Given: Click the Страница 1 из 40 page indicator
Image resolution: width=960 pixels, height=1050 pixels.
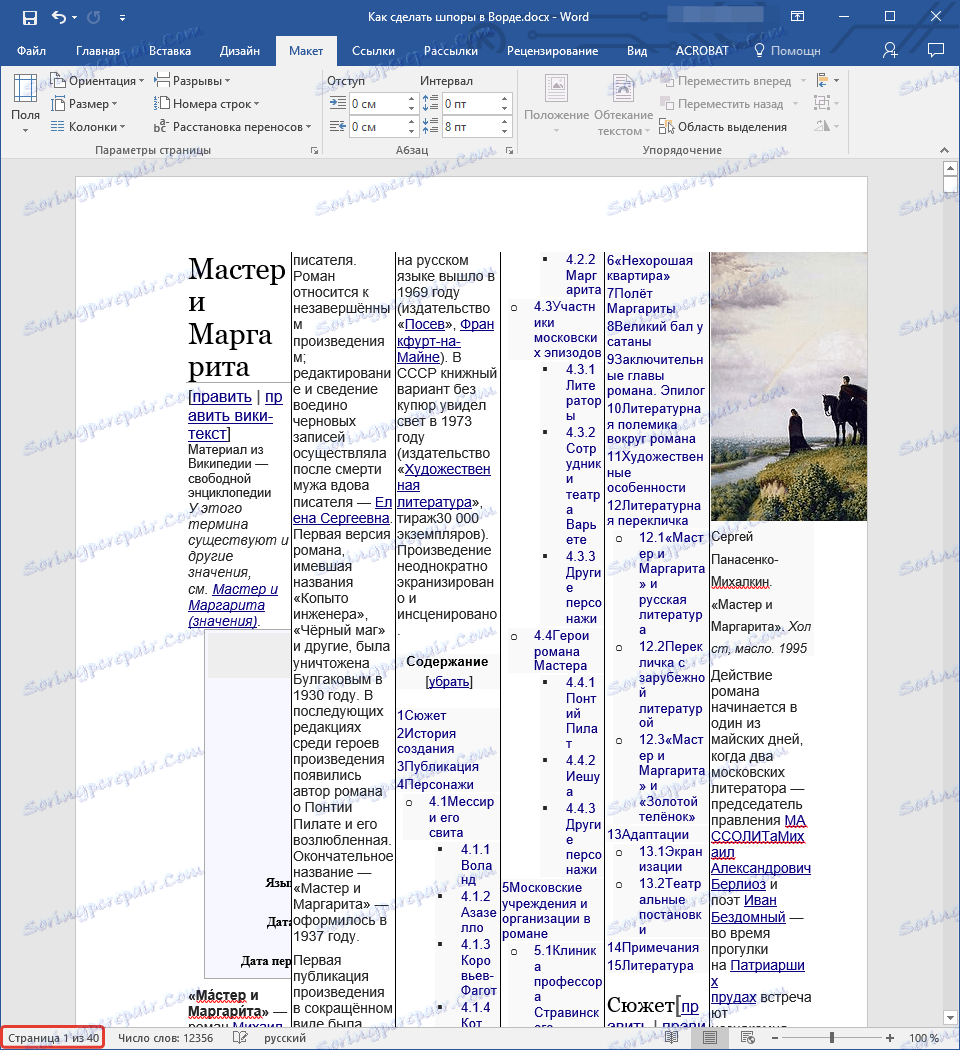Looking at the screenshot, I should (53, 1038).
